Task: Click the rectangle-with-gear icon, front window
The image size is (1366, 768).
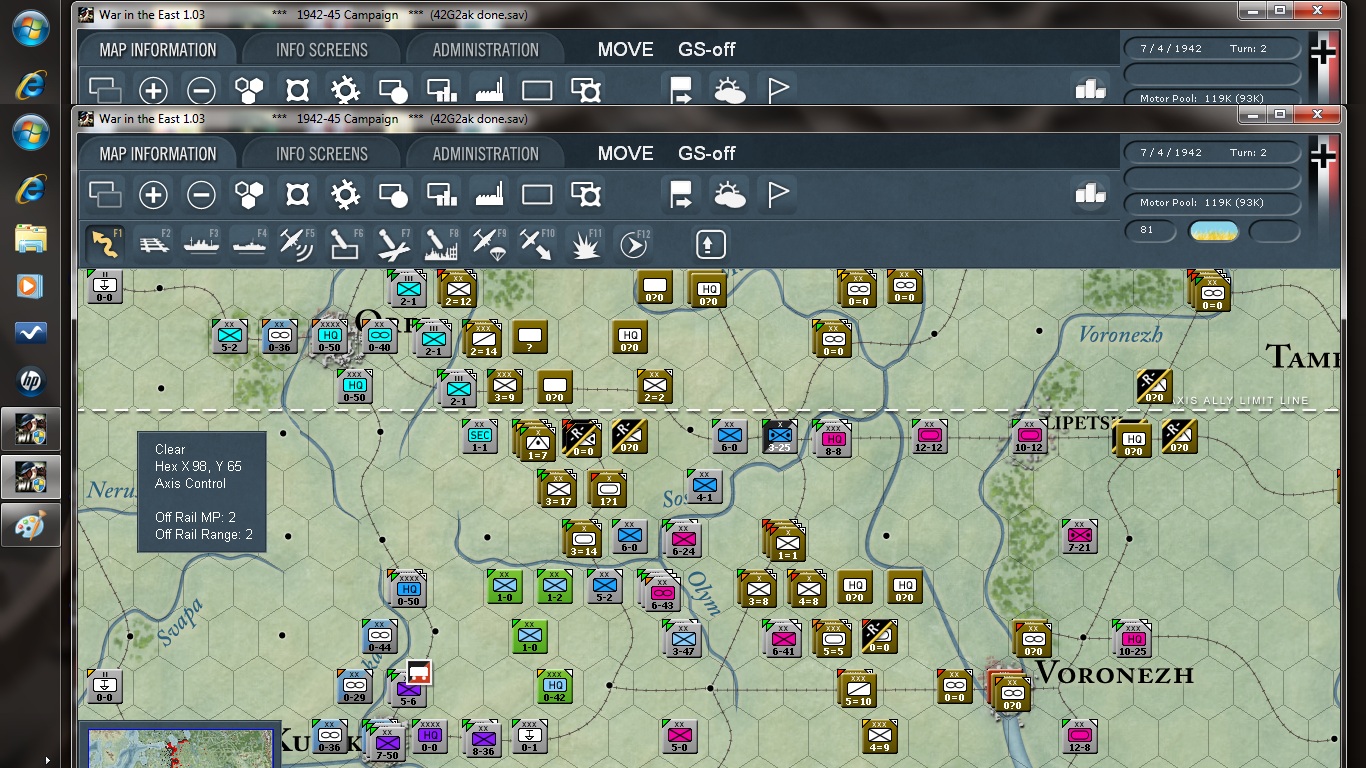Action: tap(586, 194)
